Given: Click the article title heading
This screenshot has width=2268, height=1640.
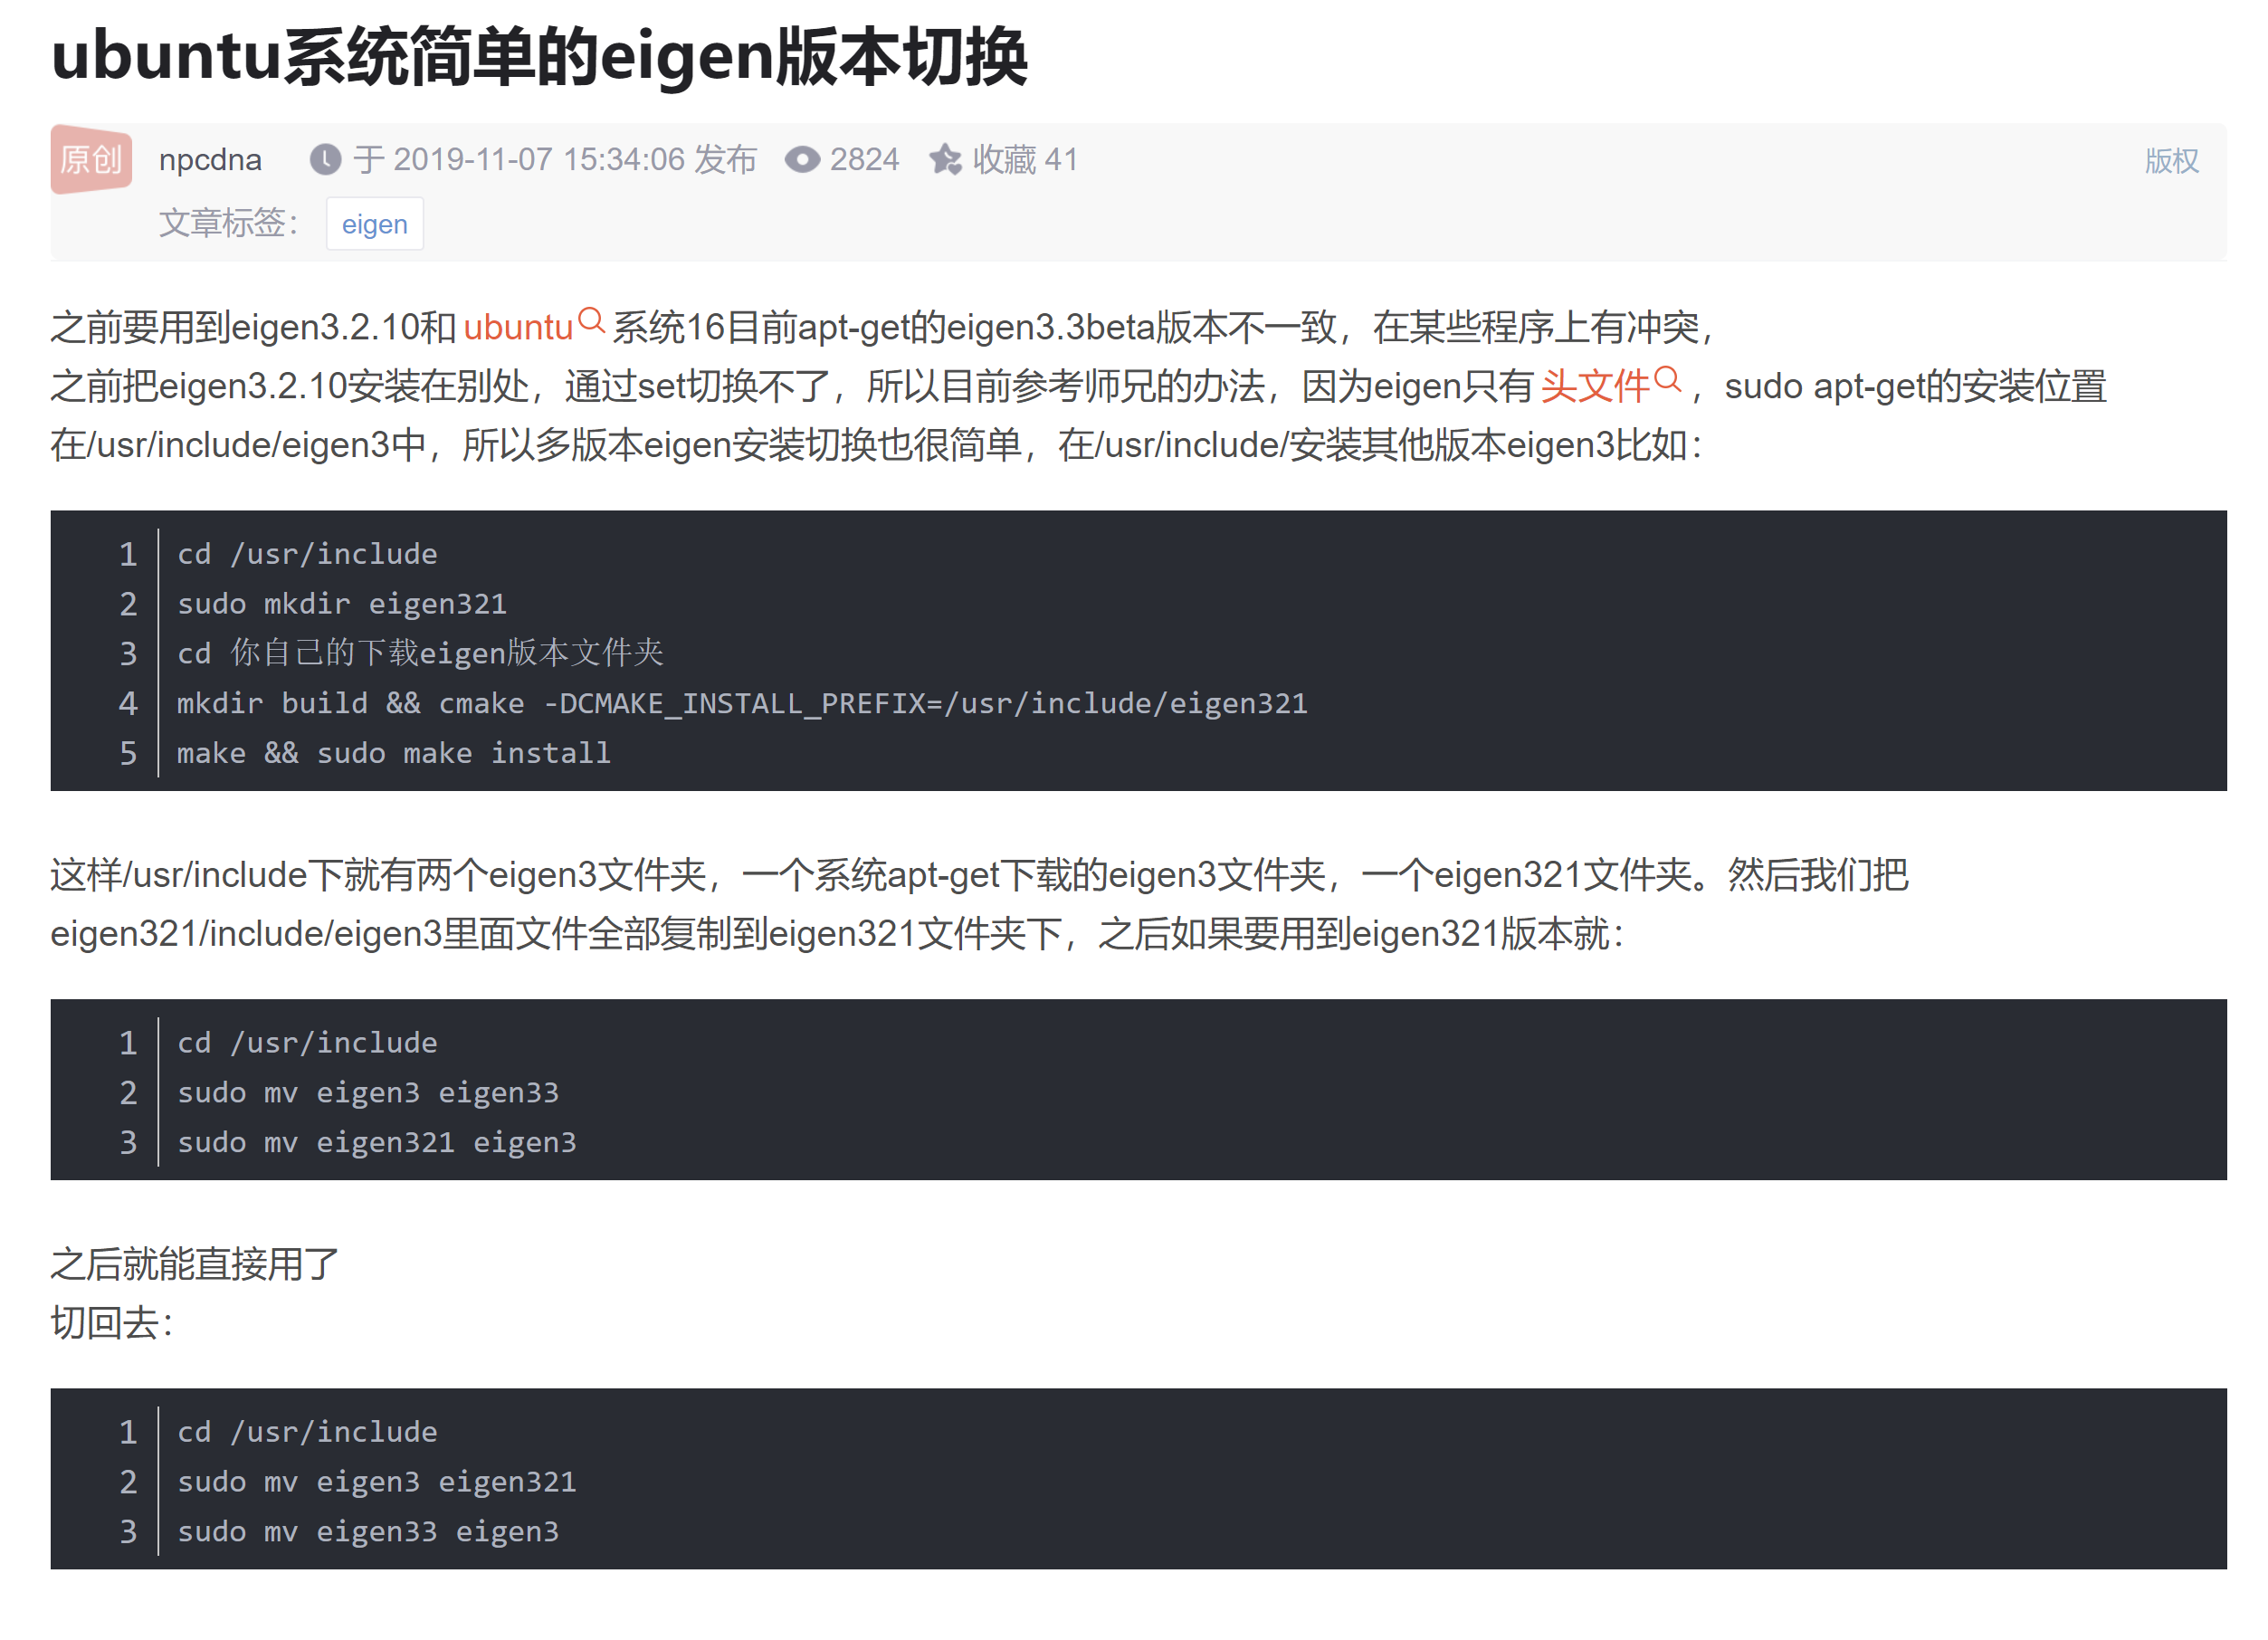Looking at the screenshot, I should coord(539,57).
